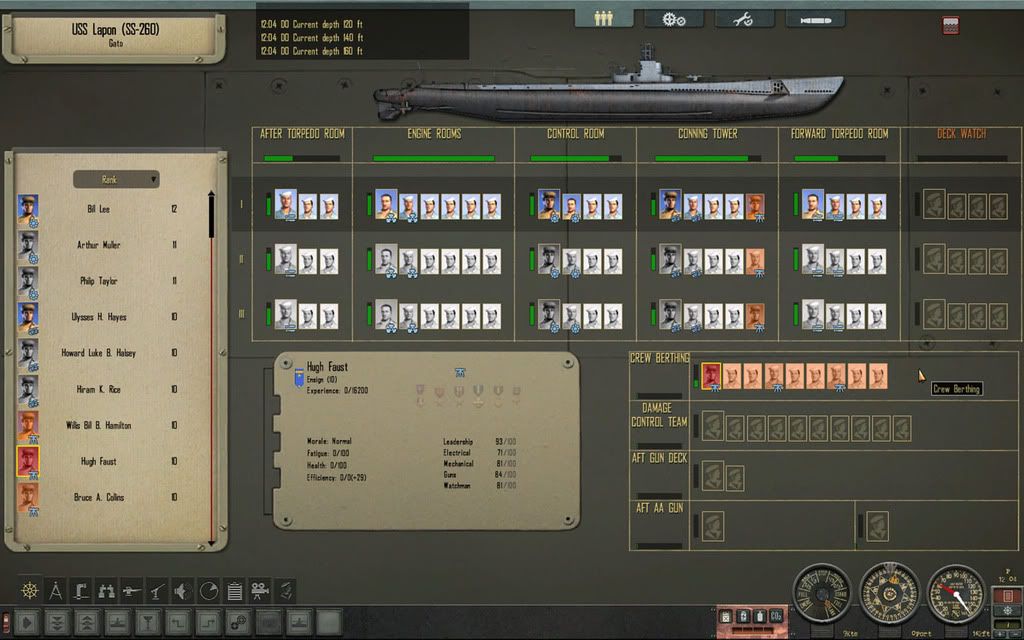Select Ulysses H. Hayes in the crew list
Viewport: 1024px width, 640px height.
99,317
